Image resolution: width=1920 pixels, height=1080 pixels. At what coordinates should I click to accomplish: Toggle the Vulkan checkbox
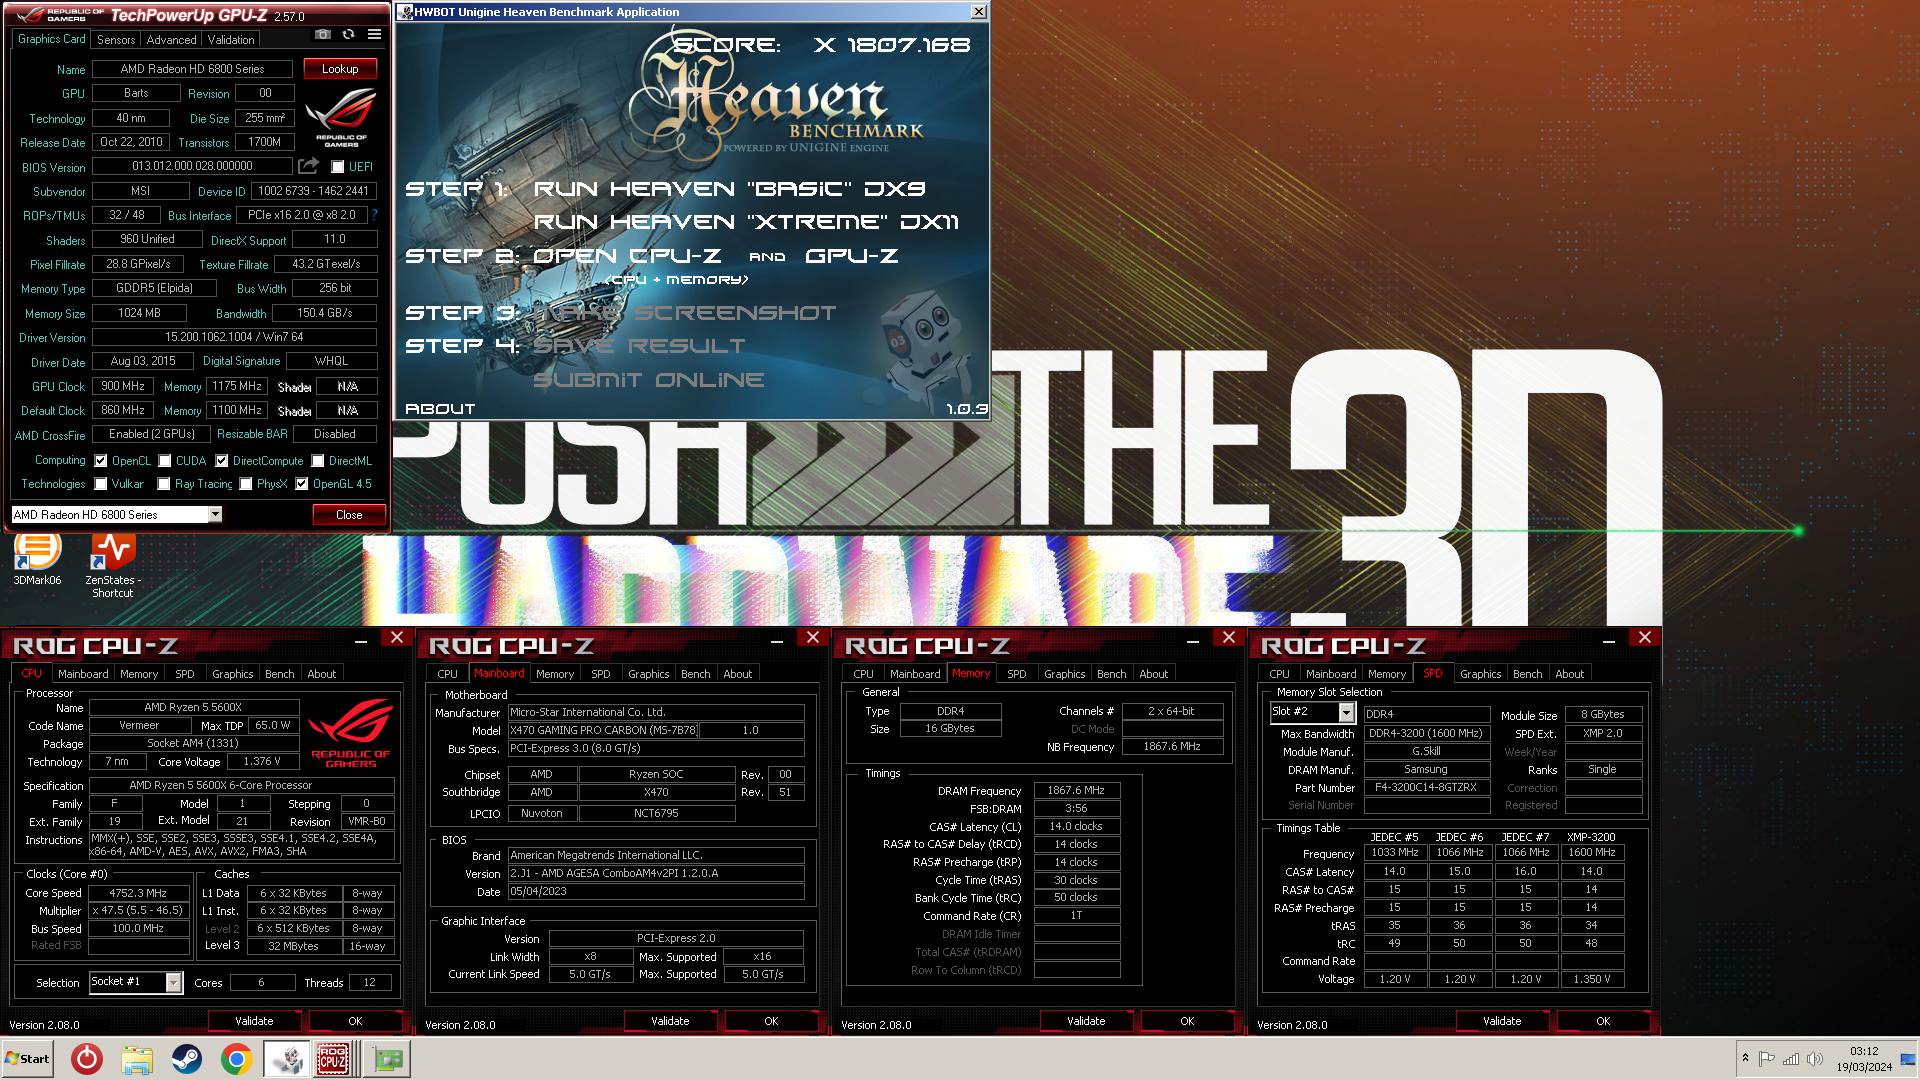[101, 484]
